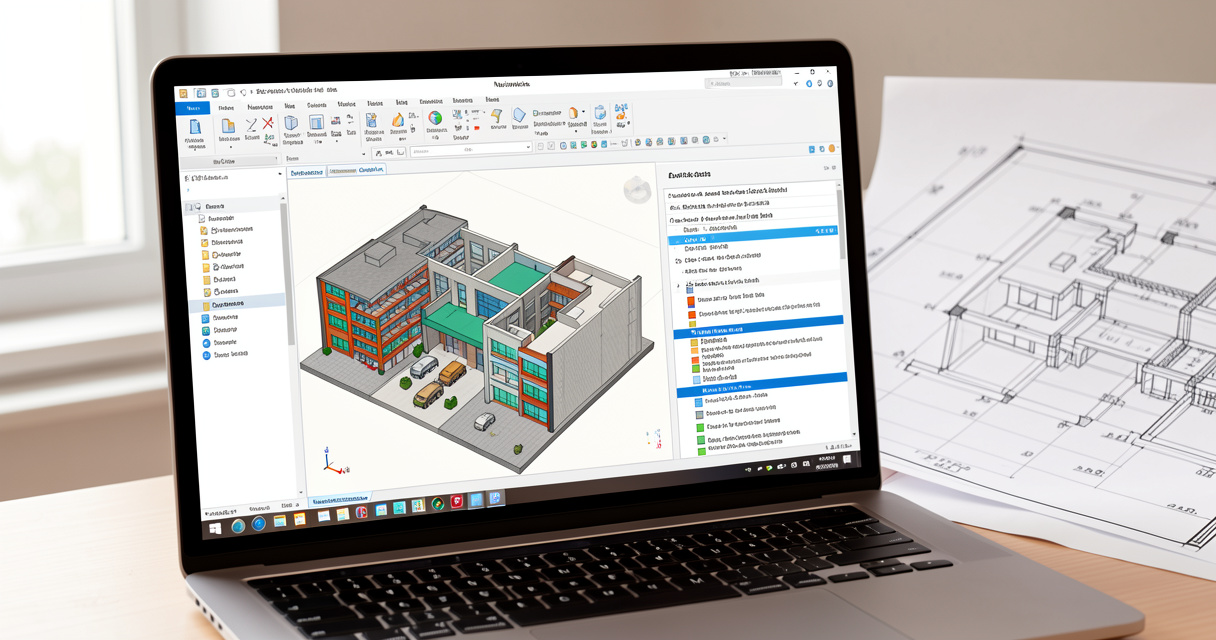Click the red X delete icon in ribbon
1216x640 pixels.
(268, 124)
